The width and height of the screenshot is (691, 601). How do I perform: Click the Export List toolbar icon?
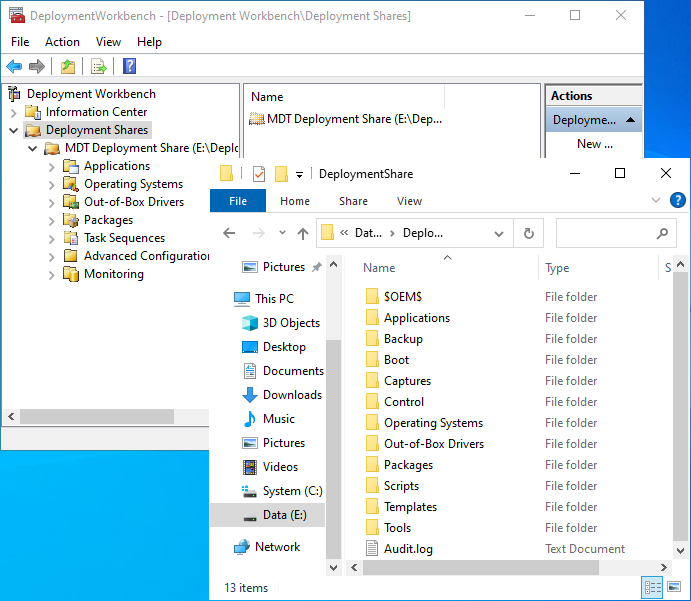click(x=98, y=67)
